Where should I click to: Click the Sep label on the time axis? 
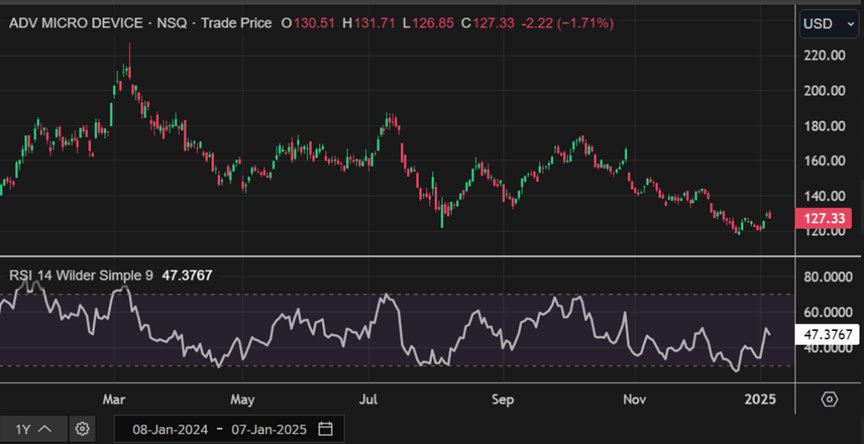(503, 399)
